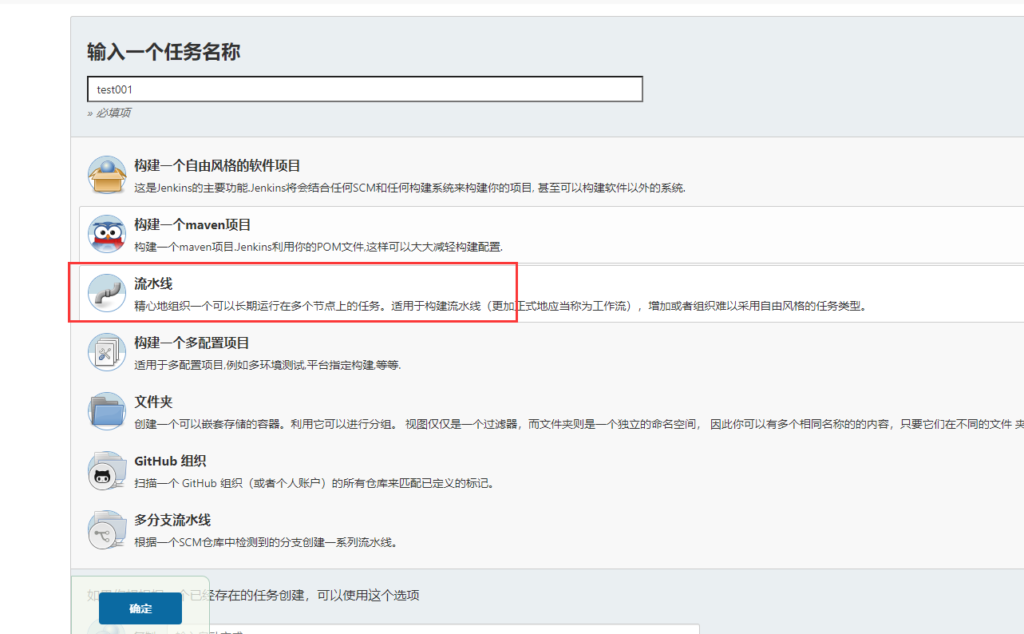Image resolution: width=1024 pixels, height=634 pixels.
Task: Select the 多分支流水线 title
Action: click(173, 520)
